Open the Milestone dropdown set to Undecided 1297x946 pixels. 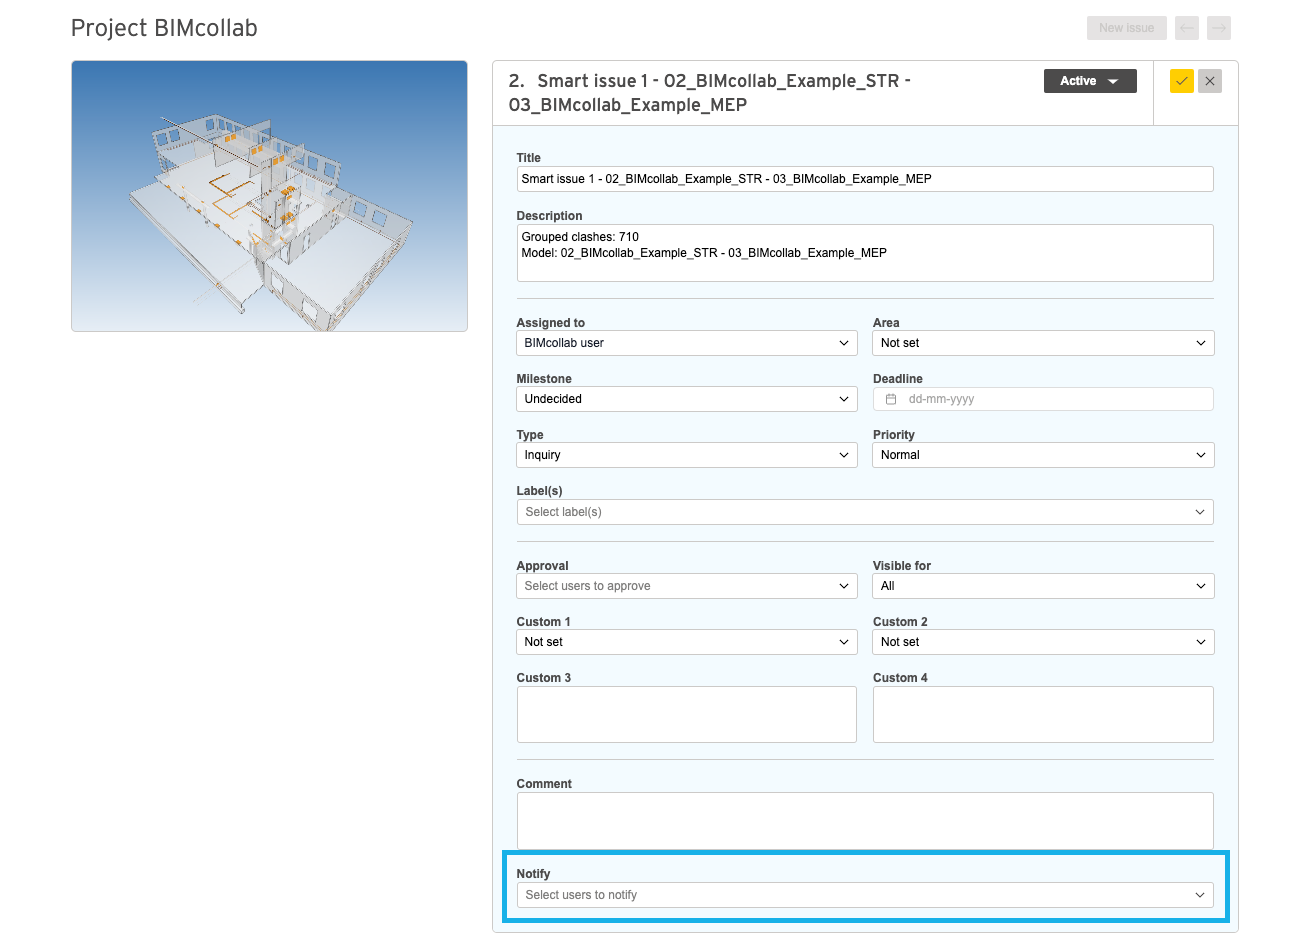[687, 399]
